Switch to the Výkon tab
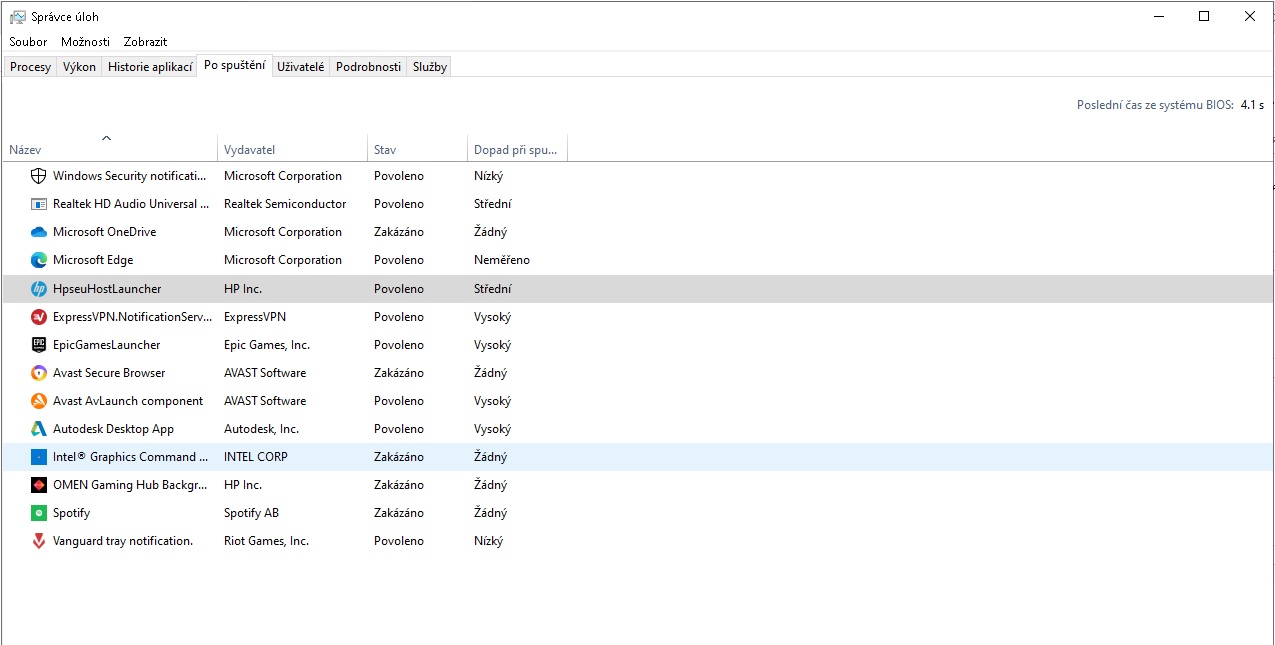The image size is (1275, 645). (79, 67)
